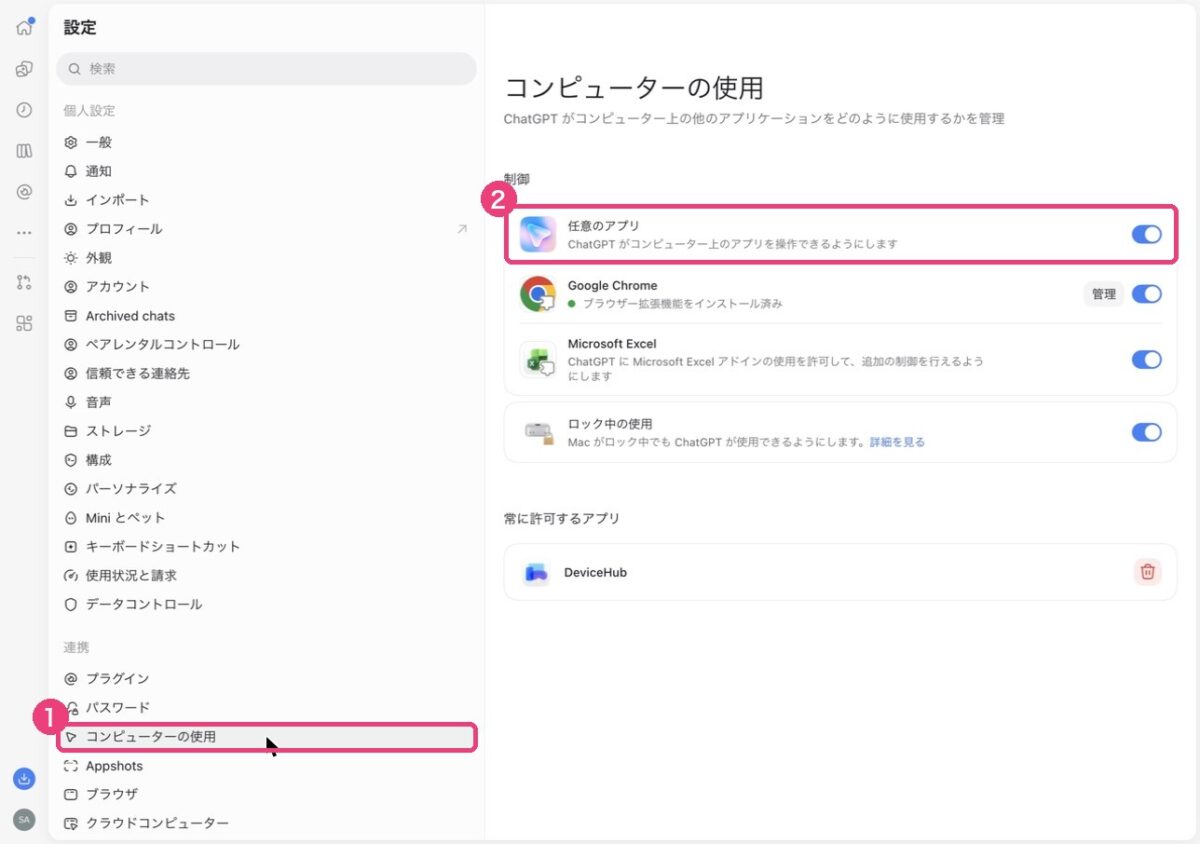
Task: Open ペアレンタルコントロール settings
Action: click(x=266, y=344)
